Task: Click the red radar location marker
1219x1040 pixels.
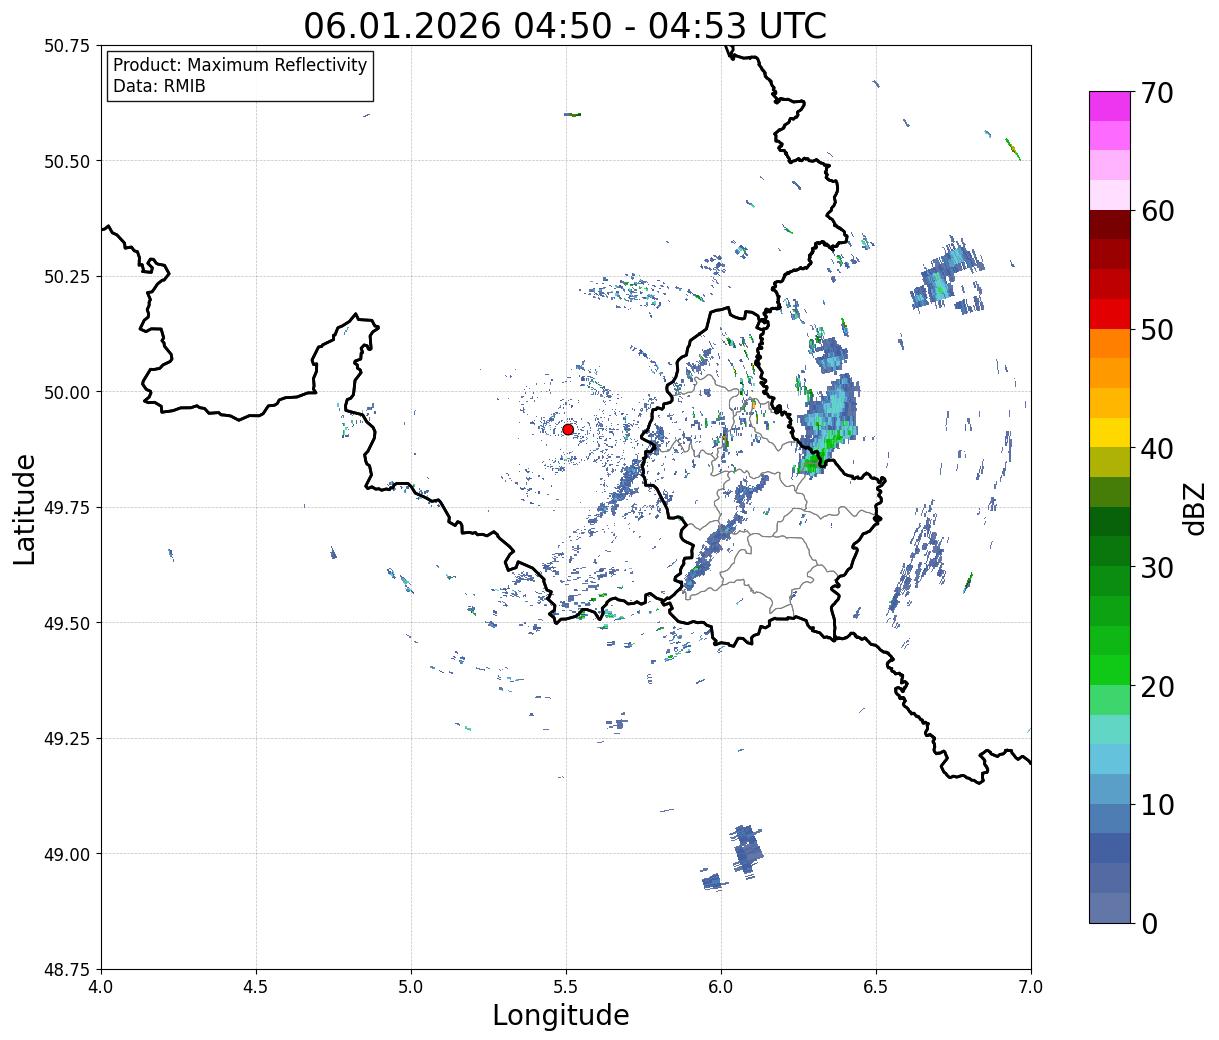Action: click(x=568, y=429)
